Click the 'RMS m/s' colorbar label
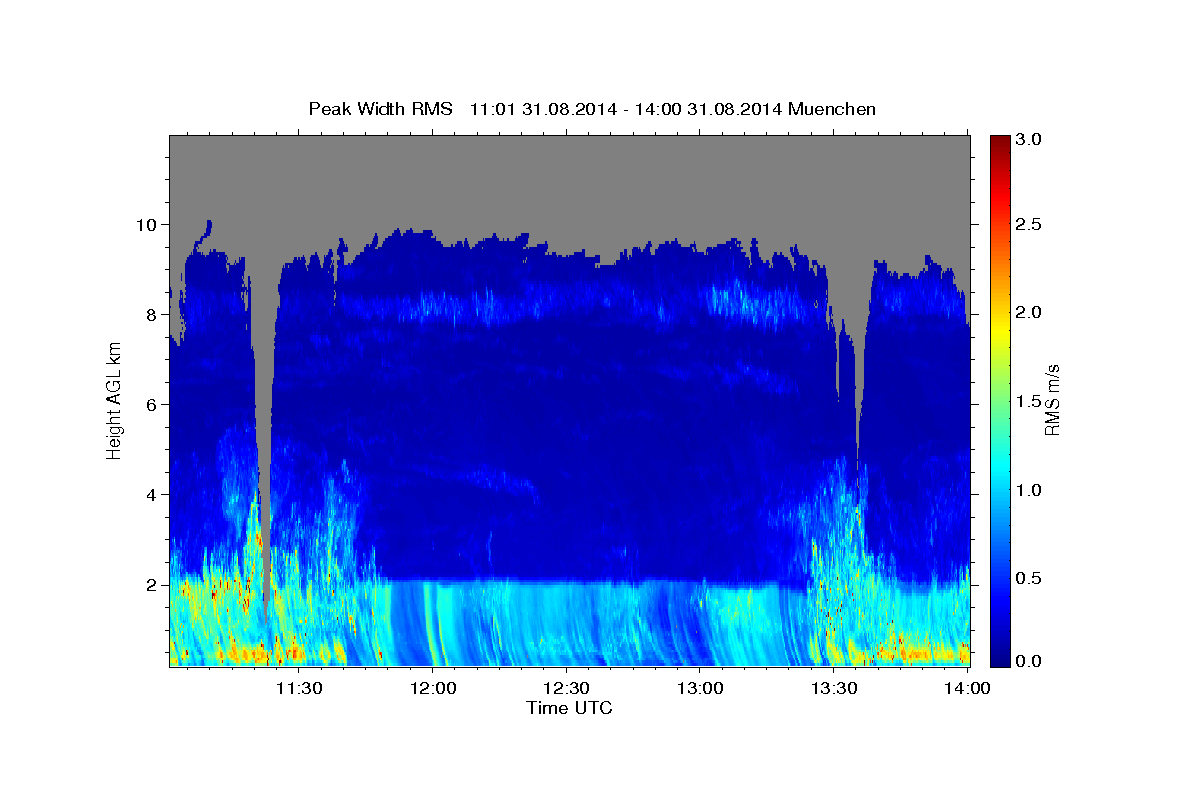 click(1052, 400)
